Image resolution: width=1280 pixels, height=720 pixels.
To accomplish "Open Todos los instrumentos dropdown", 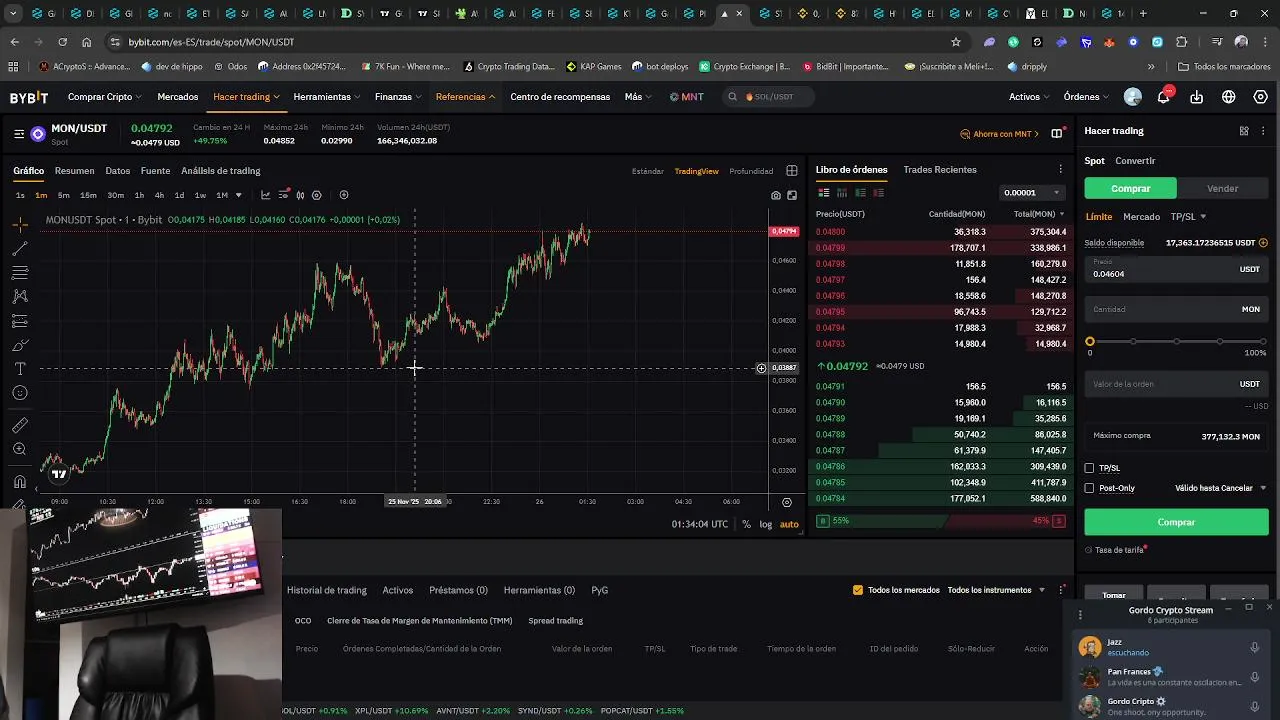I will (x=996, y=590).
